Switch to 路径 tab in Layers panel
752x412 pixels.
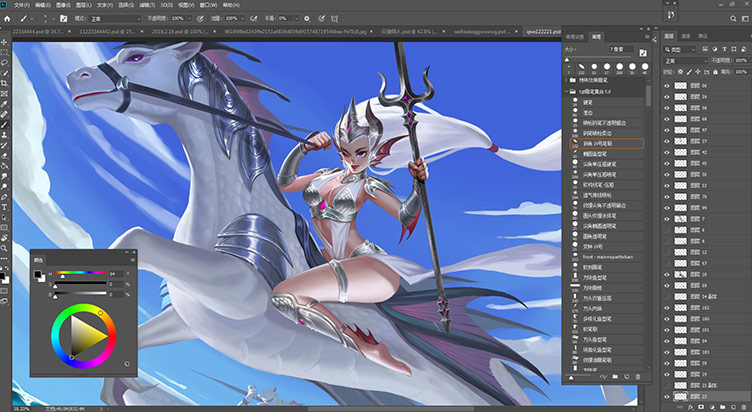(x=702, y=36)
